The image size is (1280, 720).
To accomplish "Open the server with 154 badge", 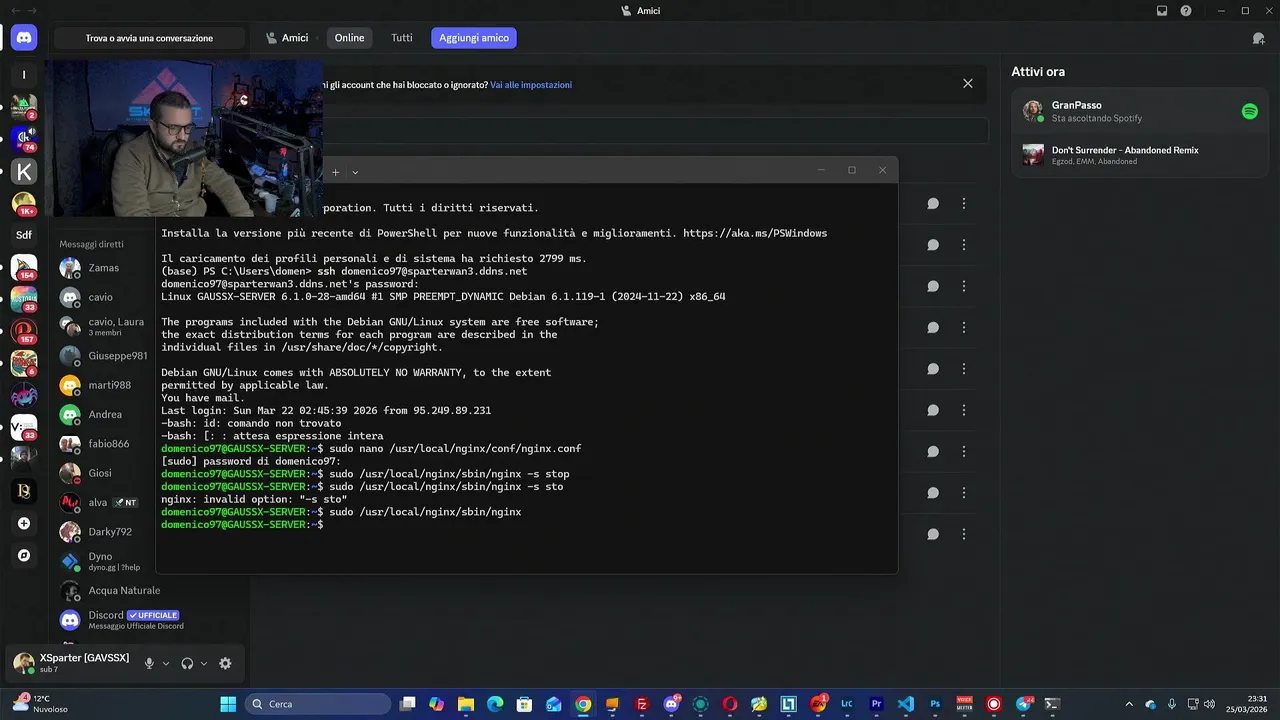I will click(x=24, y=267).
